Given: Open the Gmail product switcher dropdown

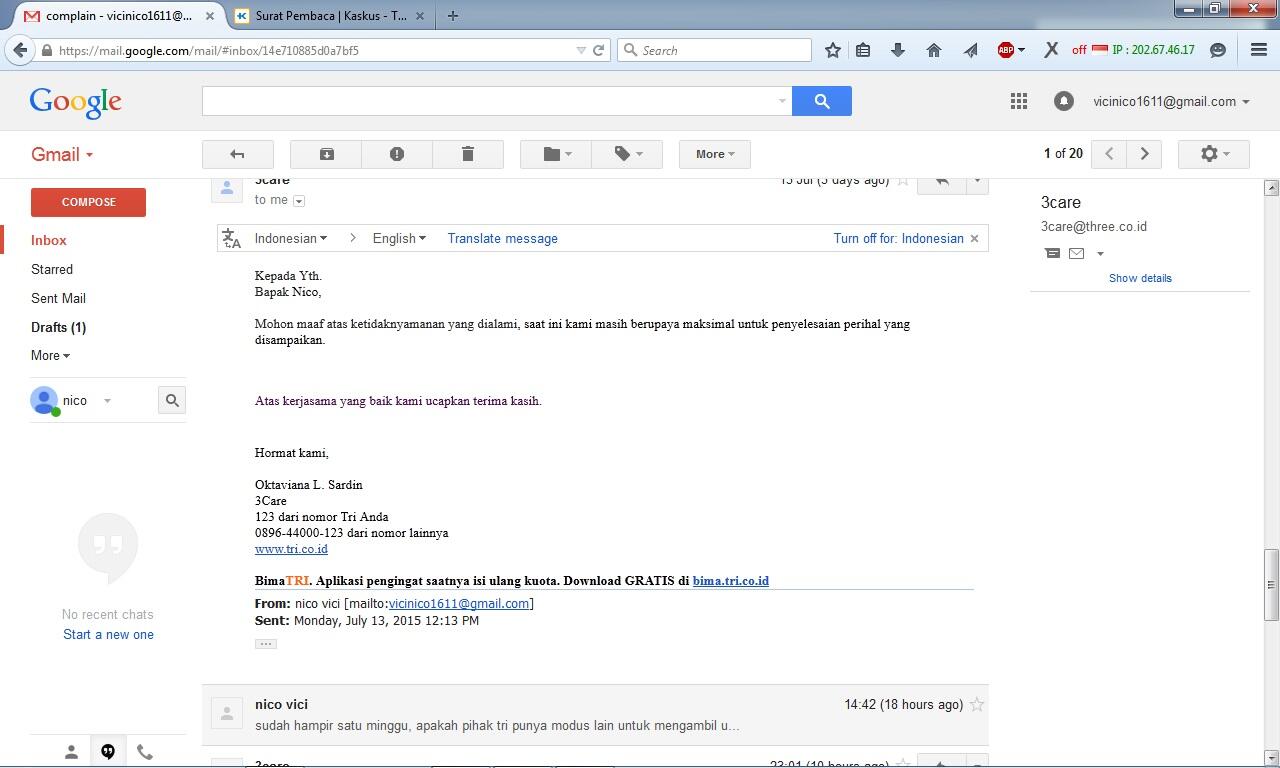Looking at the screenshot, I should click(x=62, y=154).
